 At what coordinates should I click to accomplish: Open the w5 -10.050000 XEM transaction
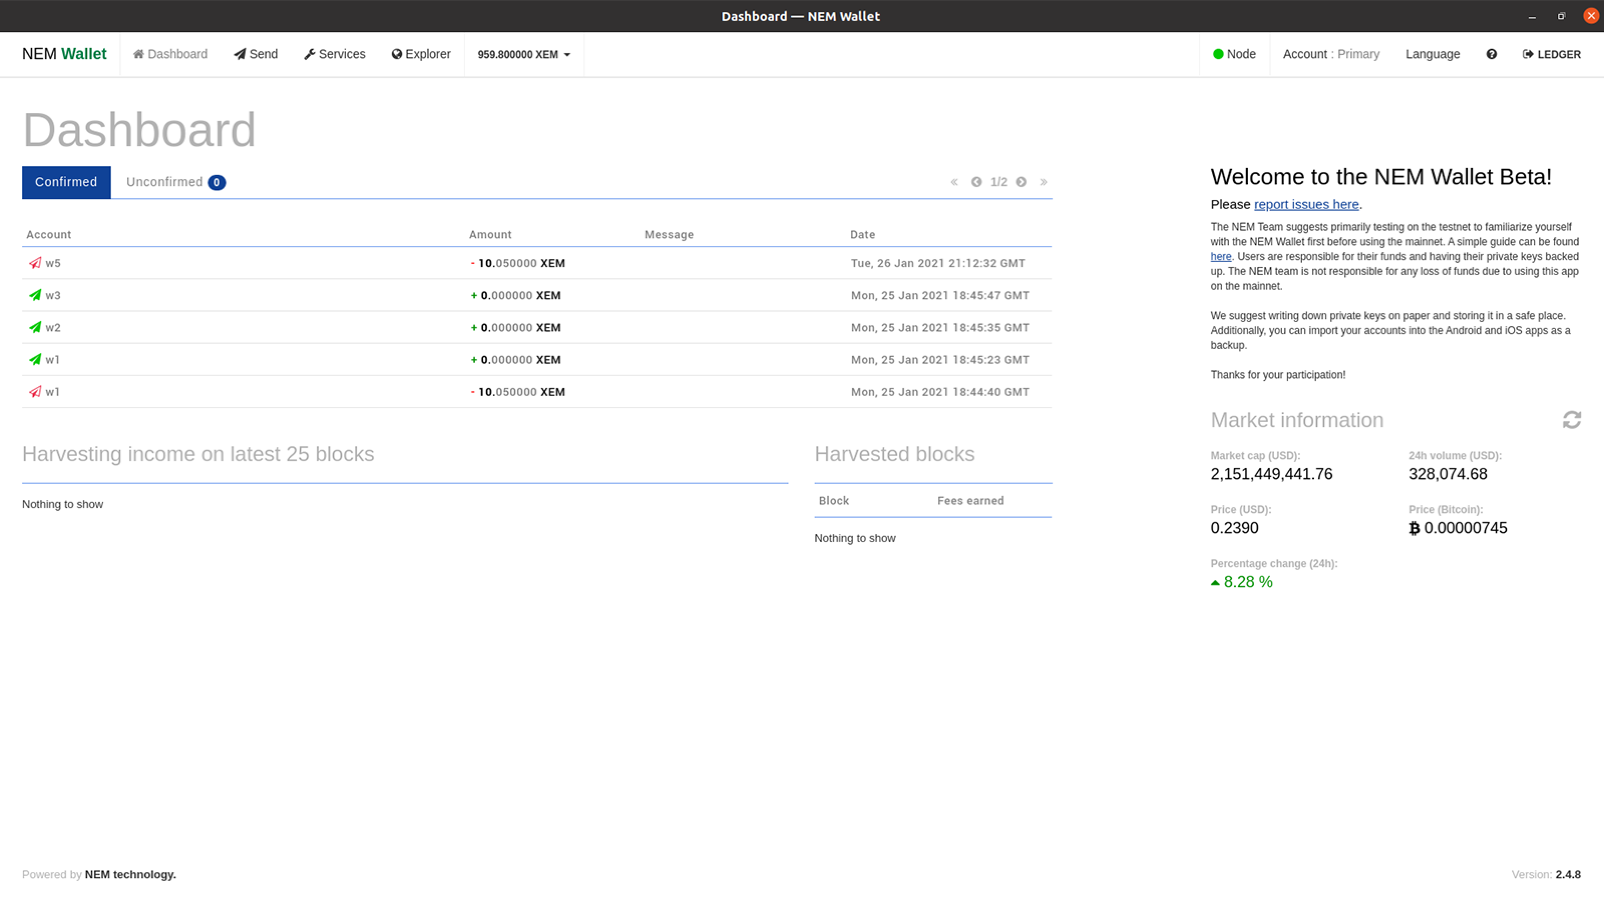tap(537, 263)
